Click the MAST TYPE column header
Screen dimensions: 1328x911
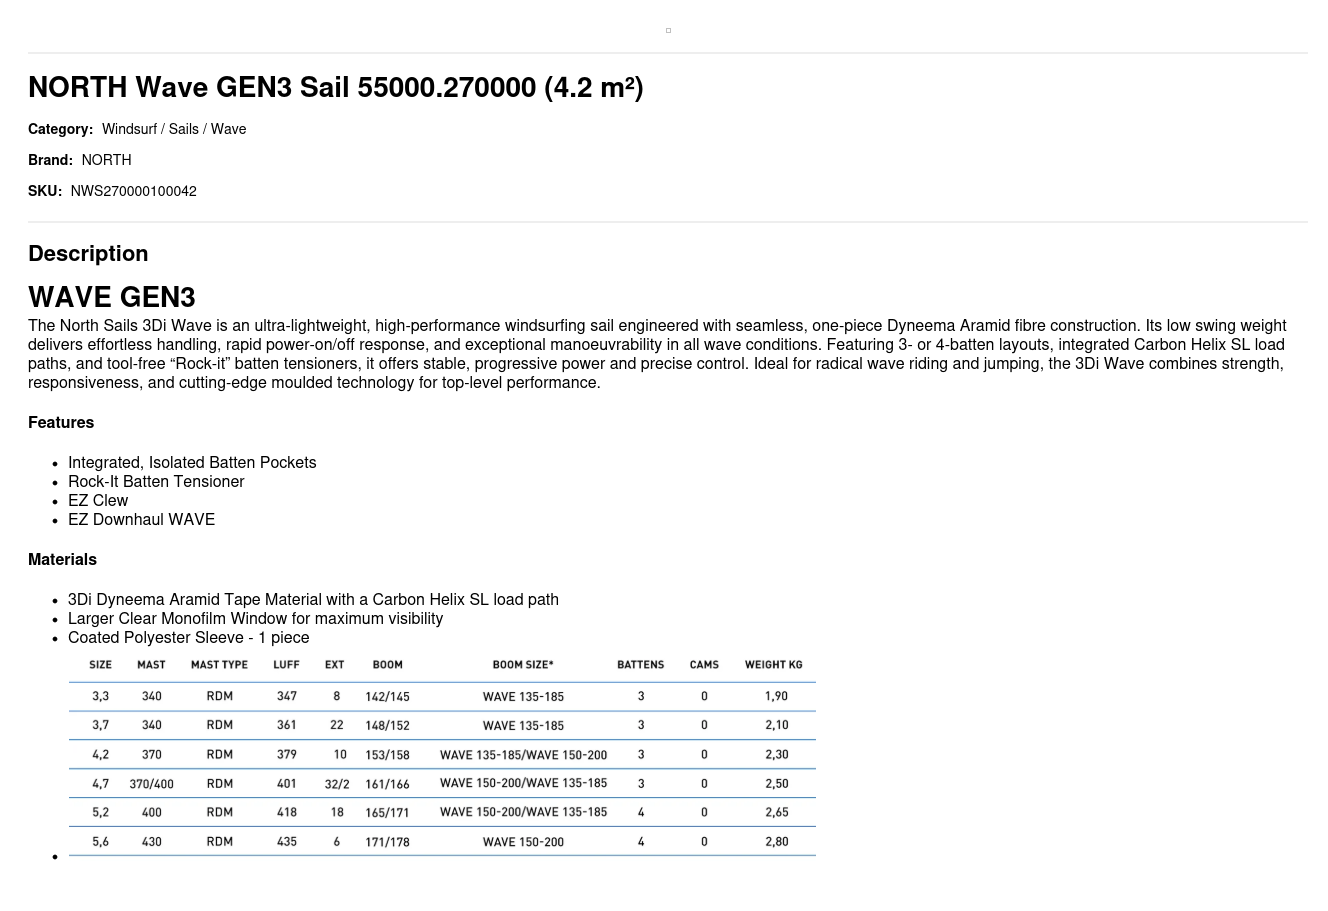point(219,665)
